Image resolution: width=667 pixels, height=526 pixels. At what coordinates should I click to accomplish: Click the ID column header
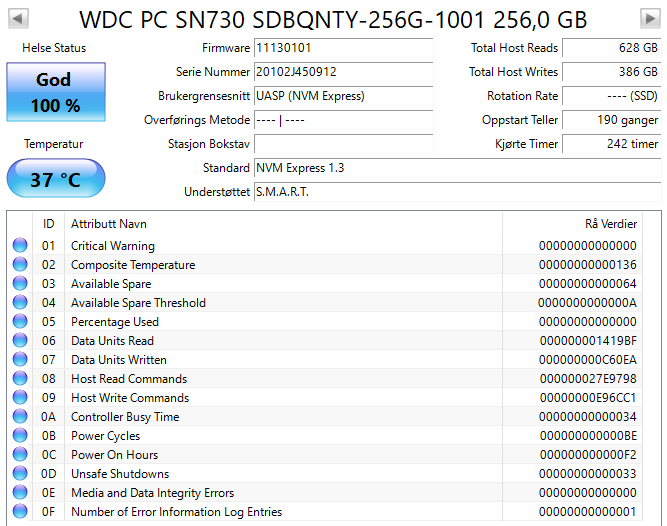click(x=48, y=224)
